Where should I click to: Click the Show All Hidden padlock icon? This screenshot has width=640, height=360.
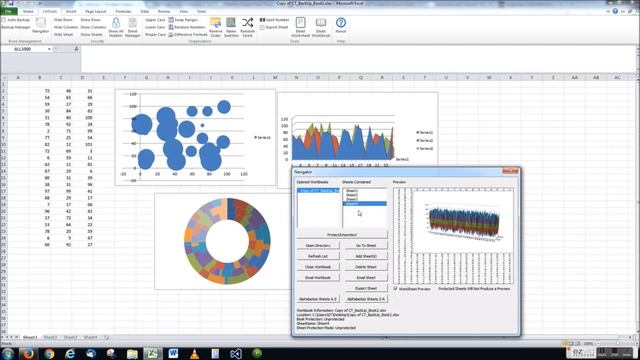[116, 27]
